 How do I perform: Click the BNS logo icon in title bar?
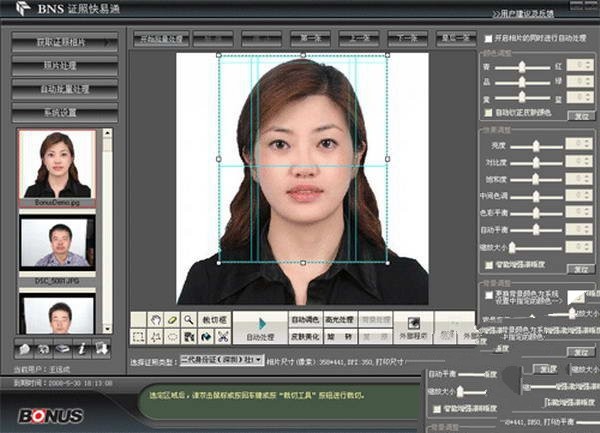coord(23,8)
